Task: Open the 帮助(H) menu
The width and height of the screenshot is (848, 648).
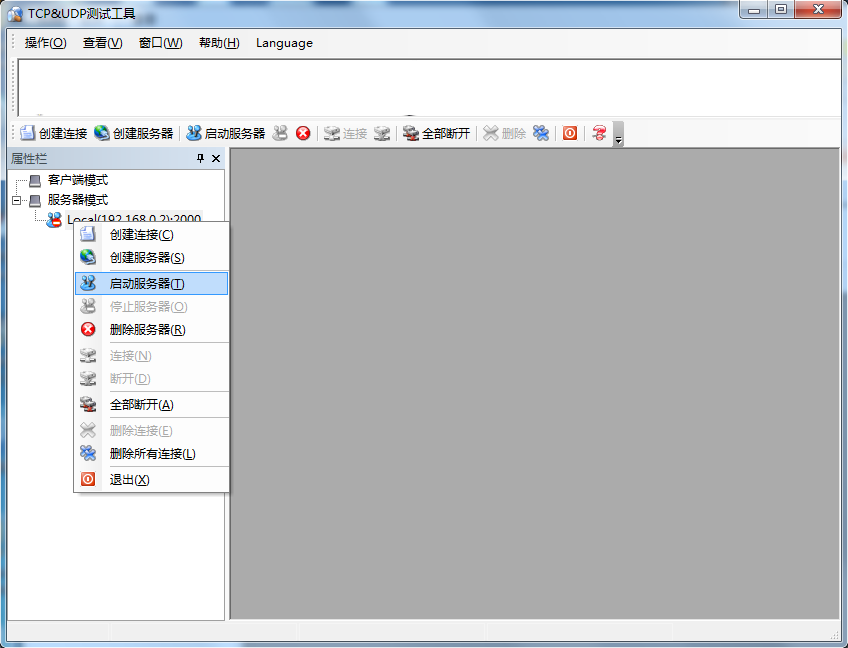Action: pos(219,43)
